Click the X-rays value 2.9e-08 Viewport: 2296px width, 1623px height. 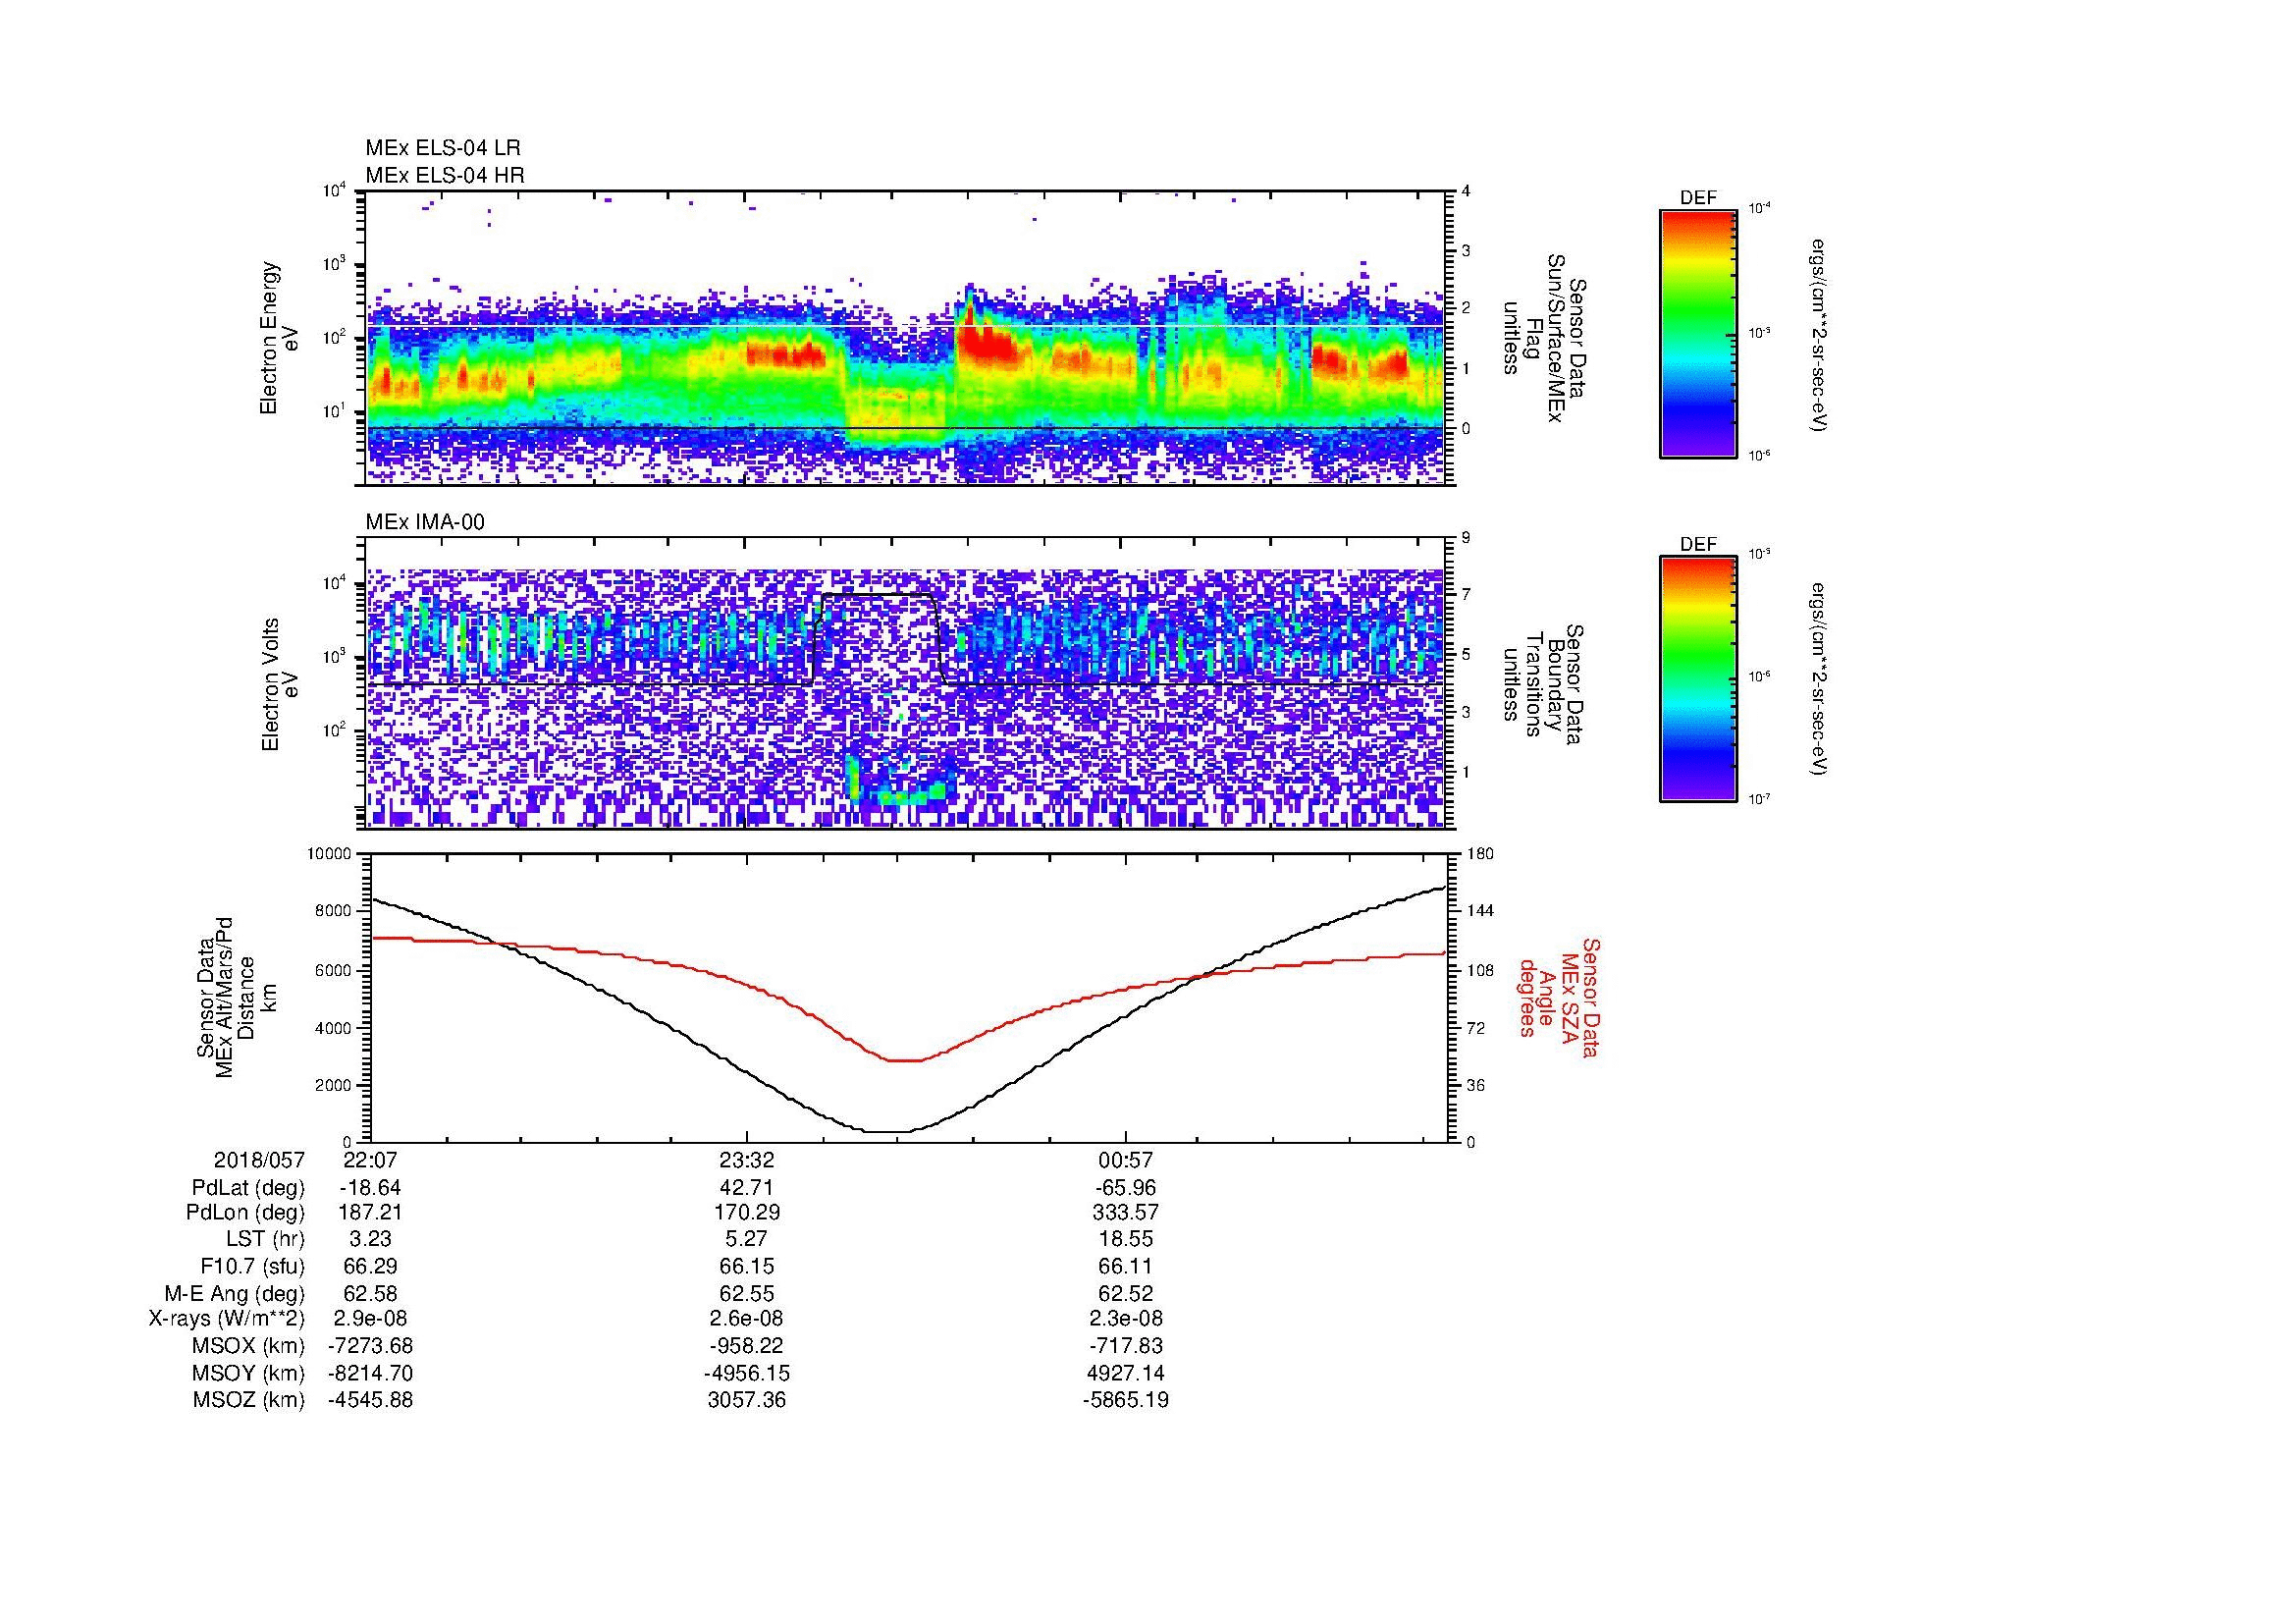pyautogui.click(x=369, y=1319)
